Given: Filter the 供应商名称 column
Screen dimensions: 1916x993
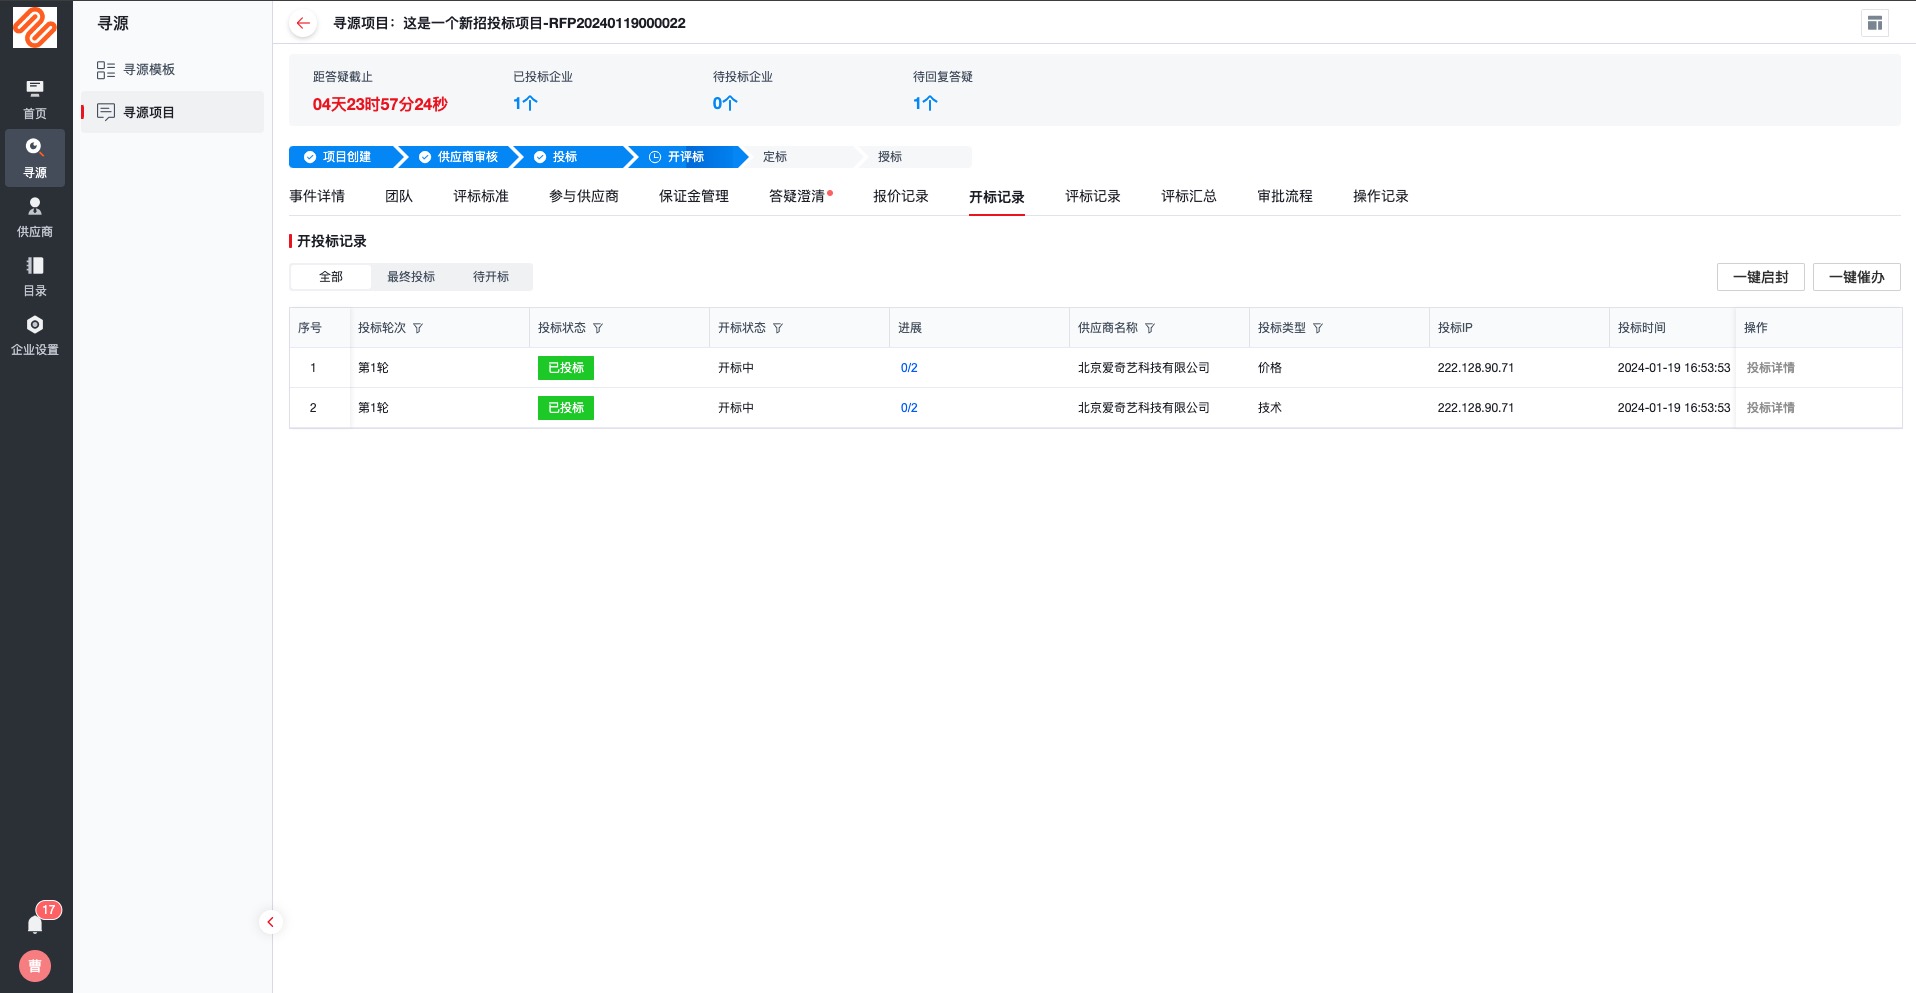Looking at the screenshot, I should click(x=1150, y=328).
